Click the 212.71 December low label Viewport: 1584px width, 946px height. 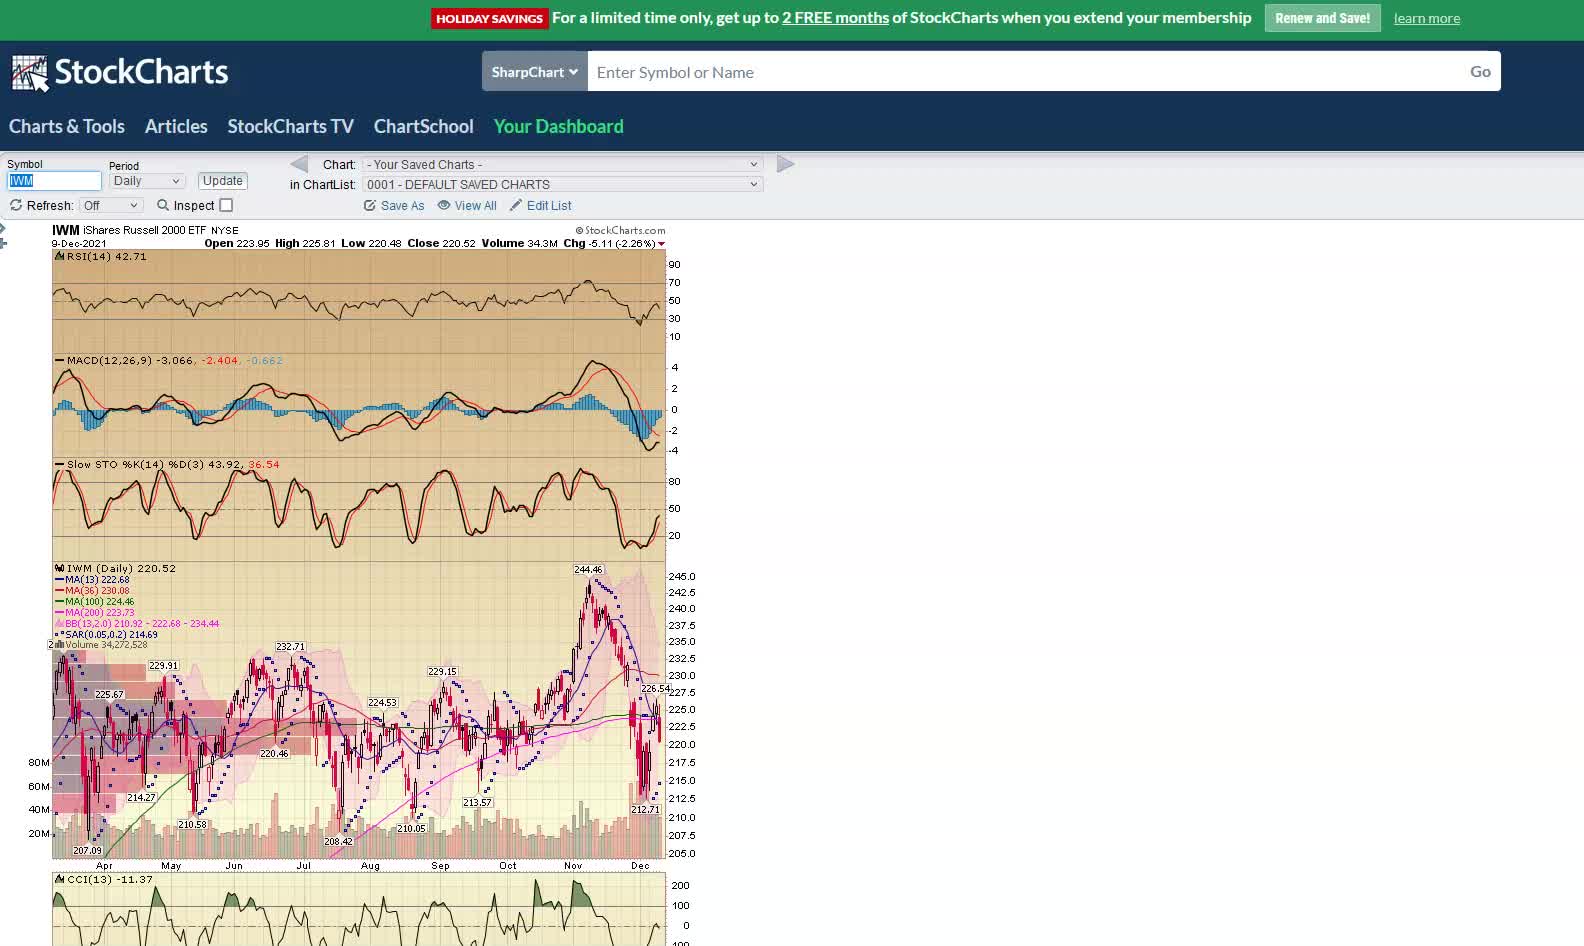point(645,810)
